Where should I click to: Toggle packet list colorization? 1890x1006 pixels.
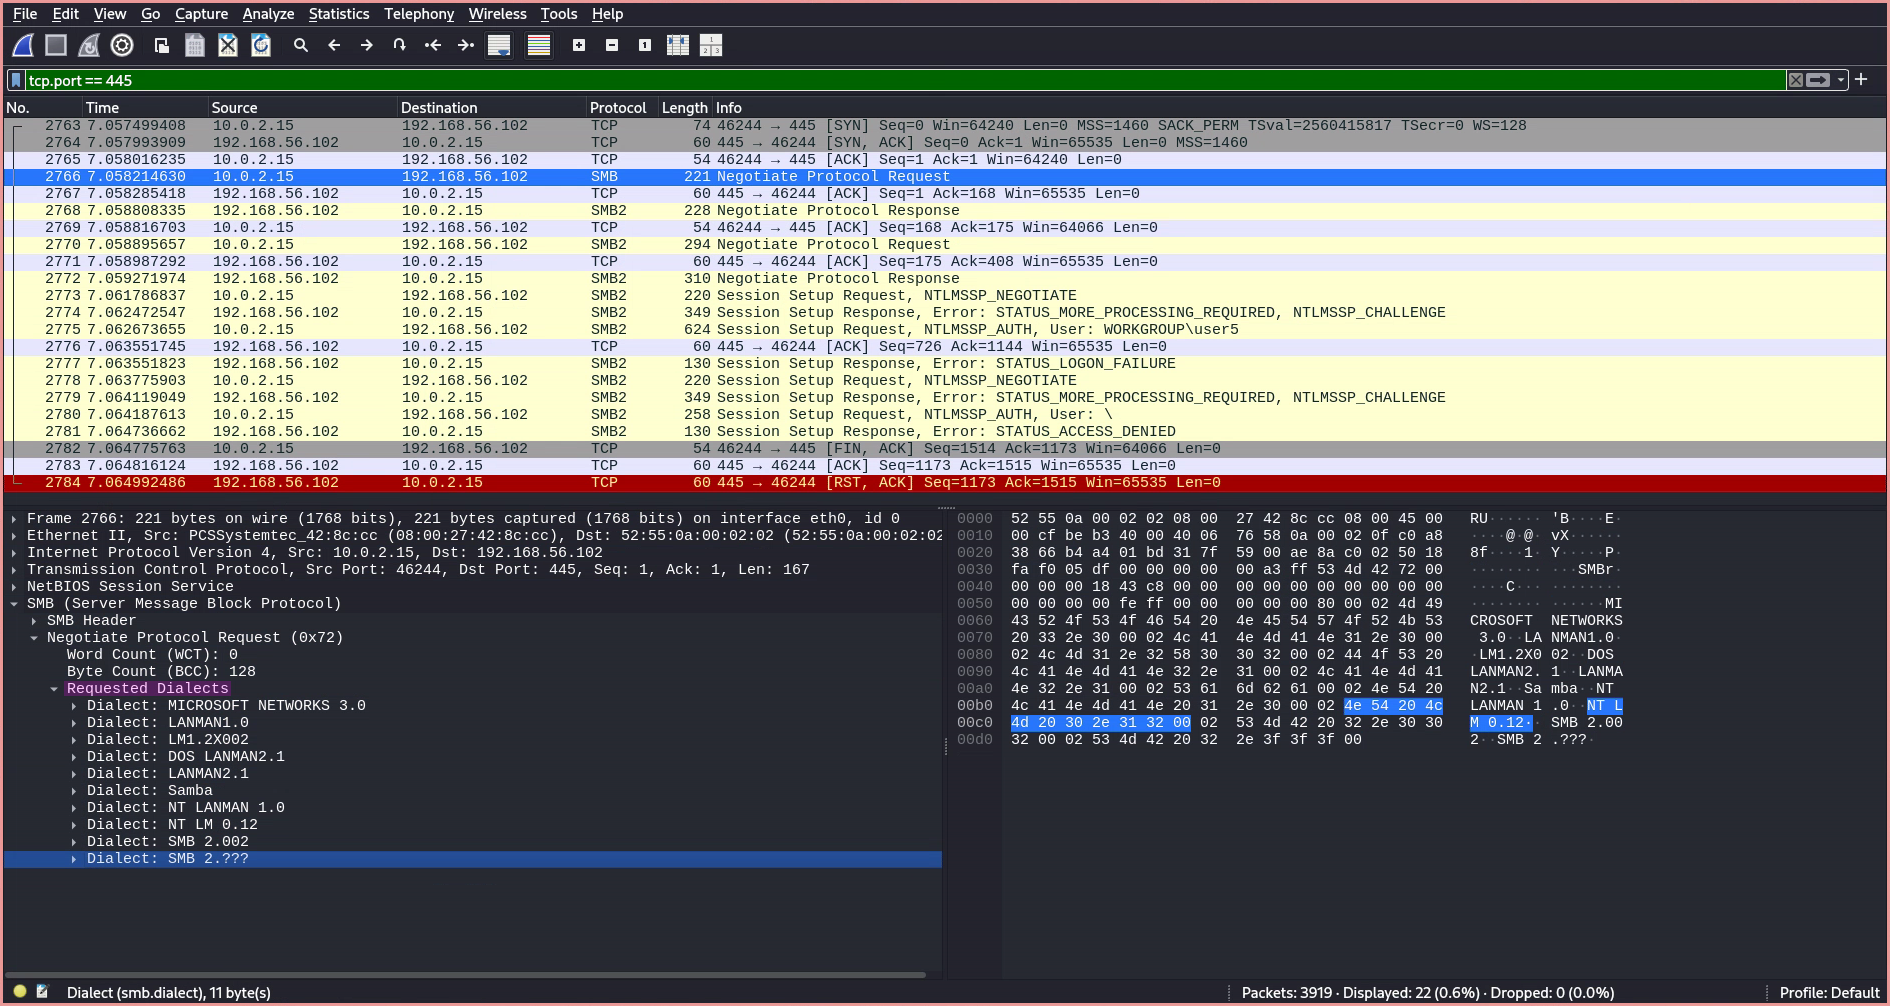539,45
